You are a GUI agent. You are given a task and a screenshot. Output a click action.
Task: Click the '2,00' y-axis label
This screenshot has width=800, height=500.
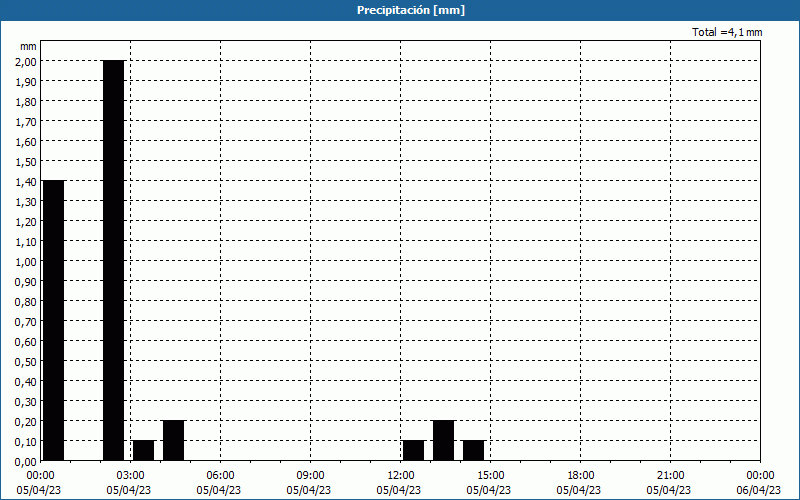[26, 62]
